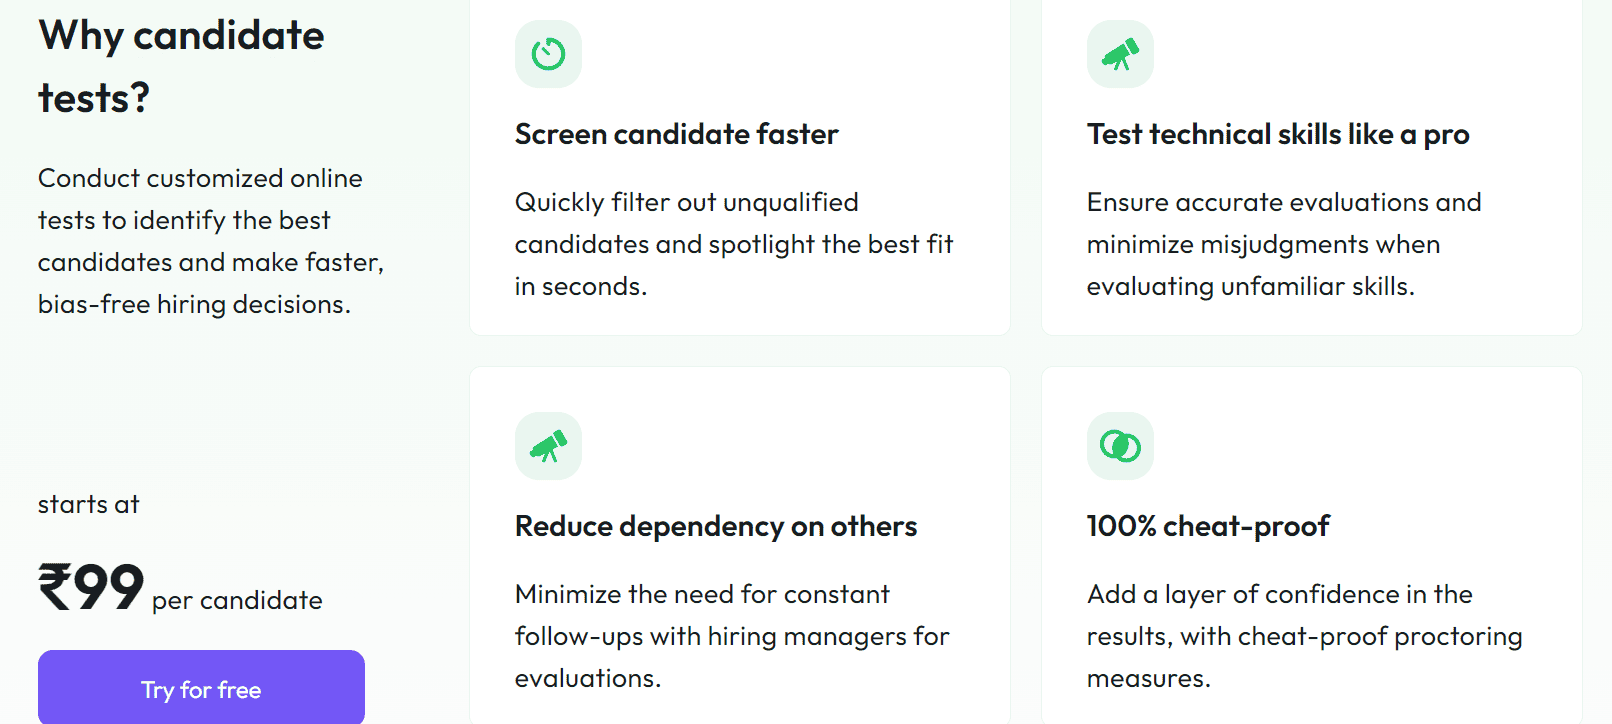Select the Reduce dependency on others heading
1612x724 pixels.
[715, 526]
